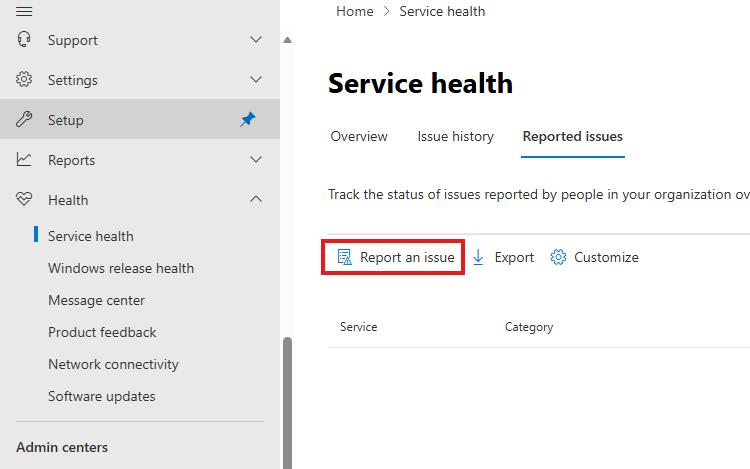
Task: Click the Reports chart icon
Action: tap(24, 159)
